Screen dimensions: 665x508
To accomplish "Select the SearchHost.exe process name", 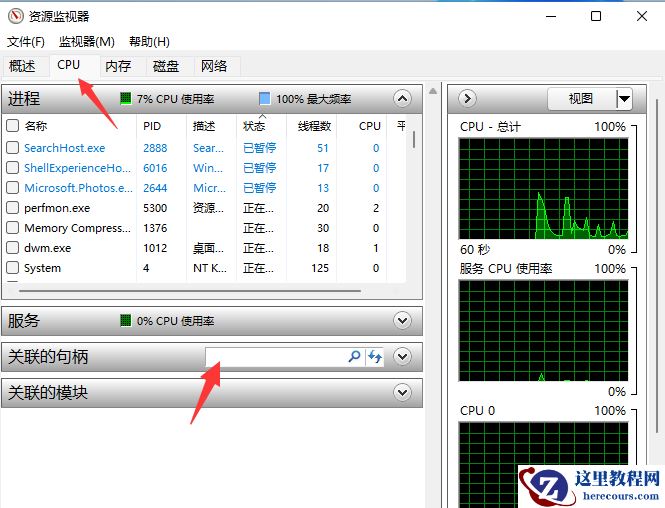I will [x=64, y=148].
